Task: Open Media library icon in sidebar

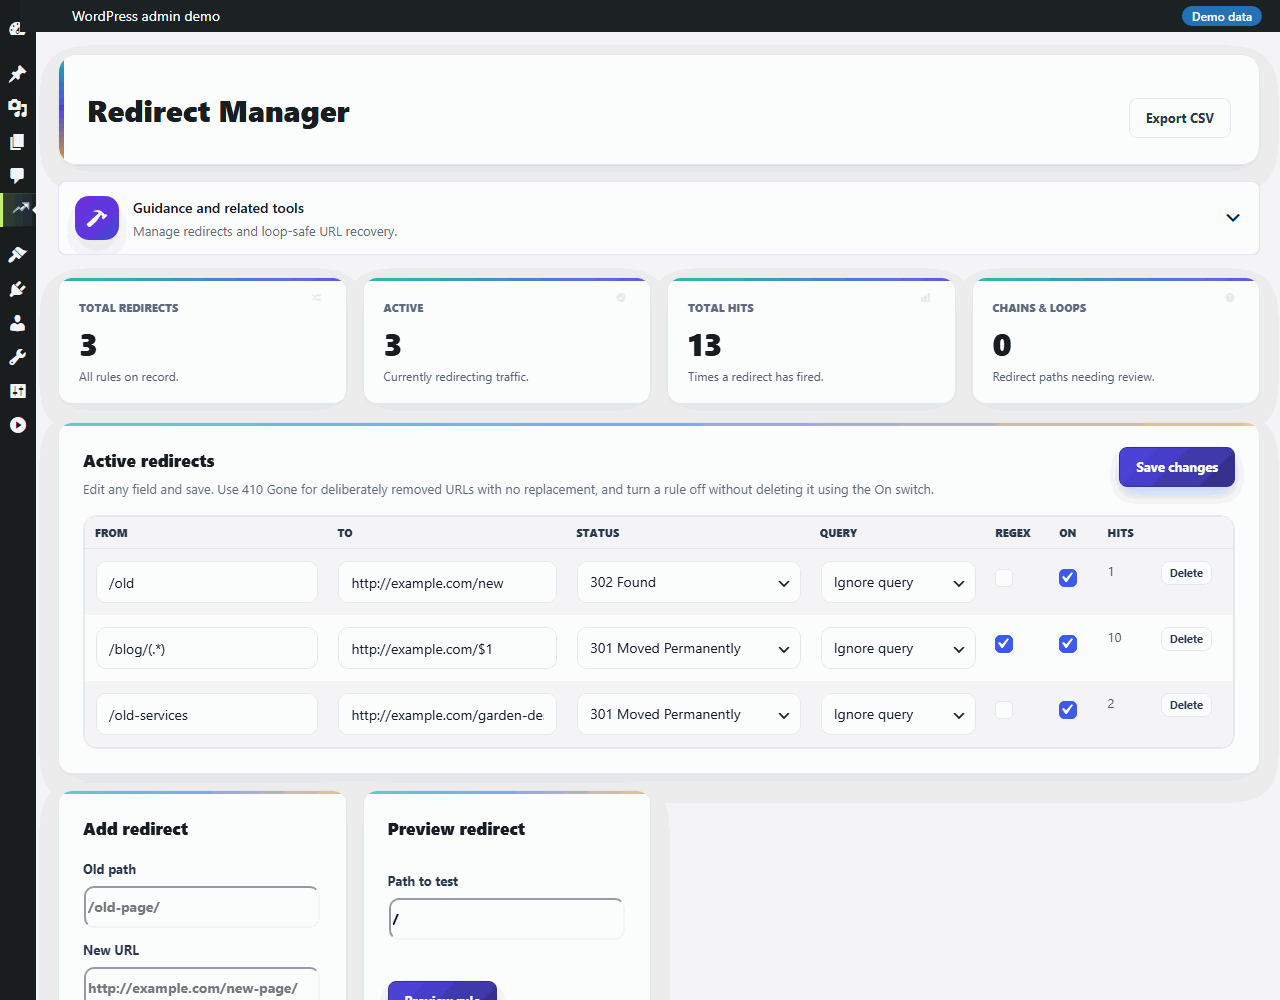Action: coord(17,108)
